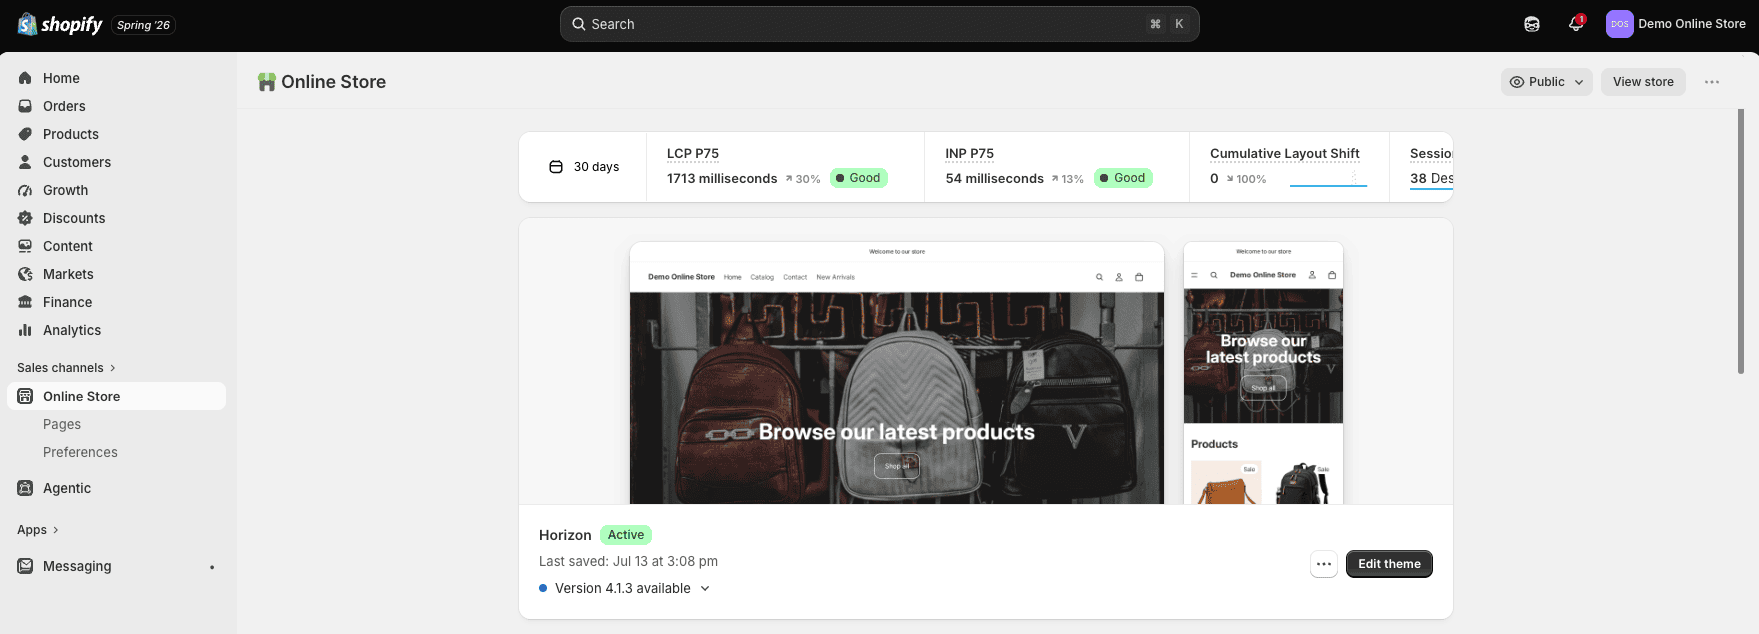Image resolution: width=1759 pixels, height=634 pixels.
Task: Open notifications bell icon
Action: tap(1576, 24)
